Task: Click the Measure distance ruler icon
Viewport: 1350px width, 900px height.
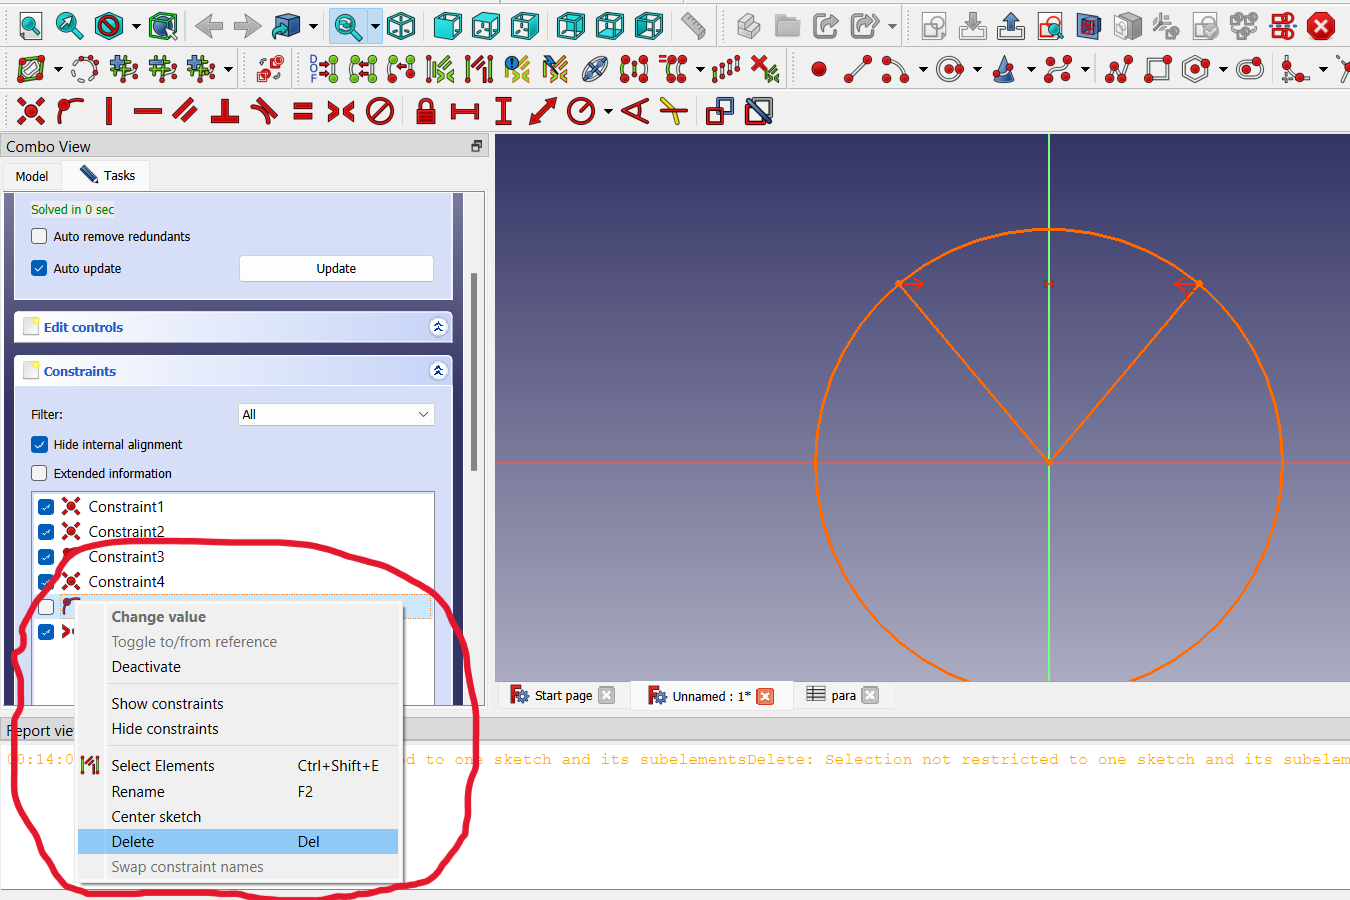Action: 693,26
